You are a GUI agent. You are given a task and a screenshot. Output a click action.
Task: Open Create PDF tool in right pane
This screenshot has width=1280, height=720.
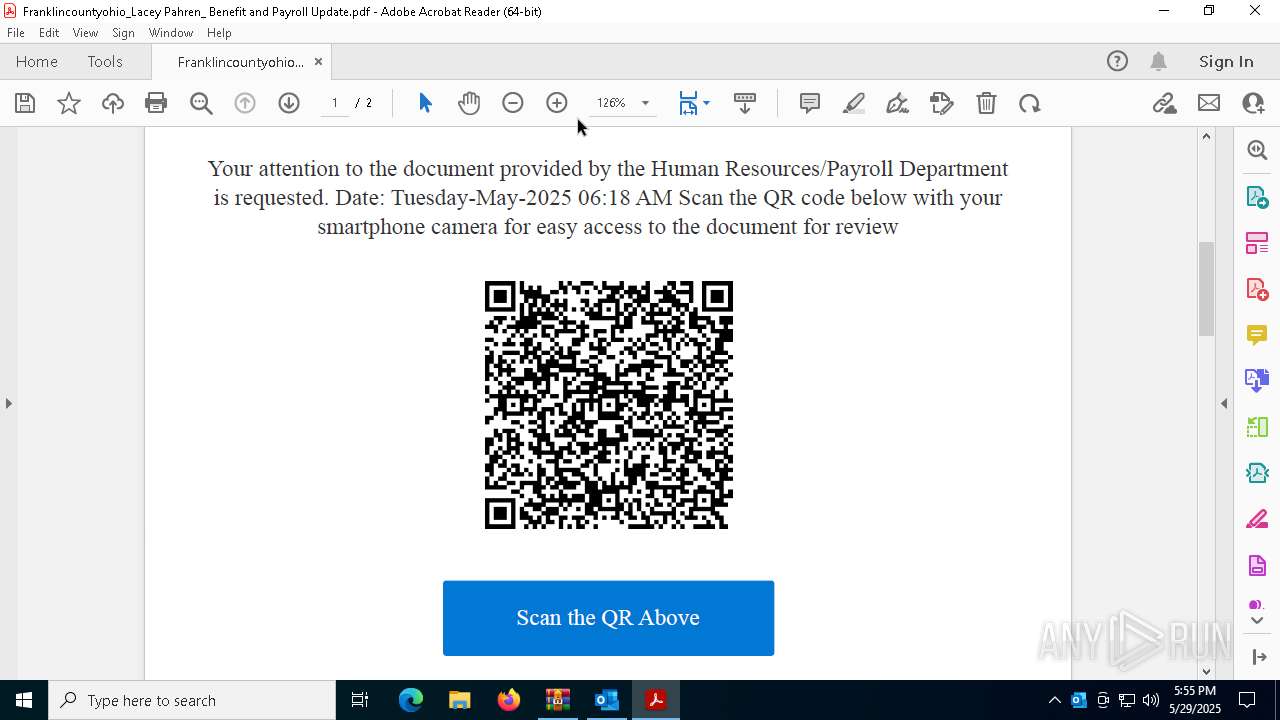click(1257, 289)
